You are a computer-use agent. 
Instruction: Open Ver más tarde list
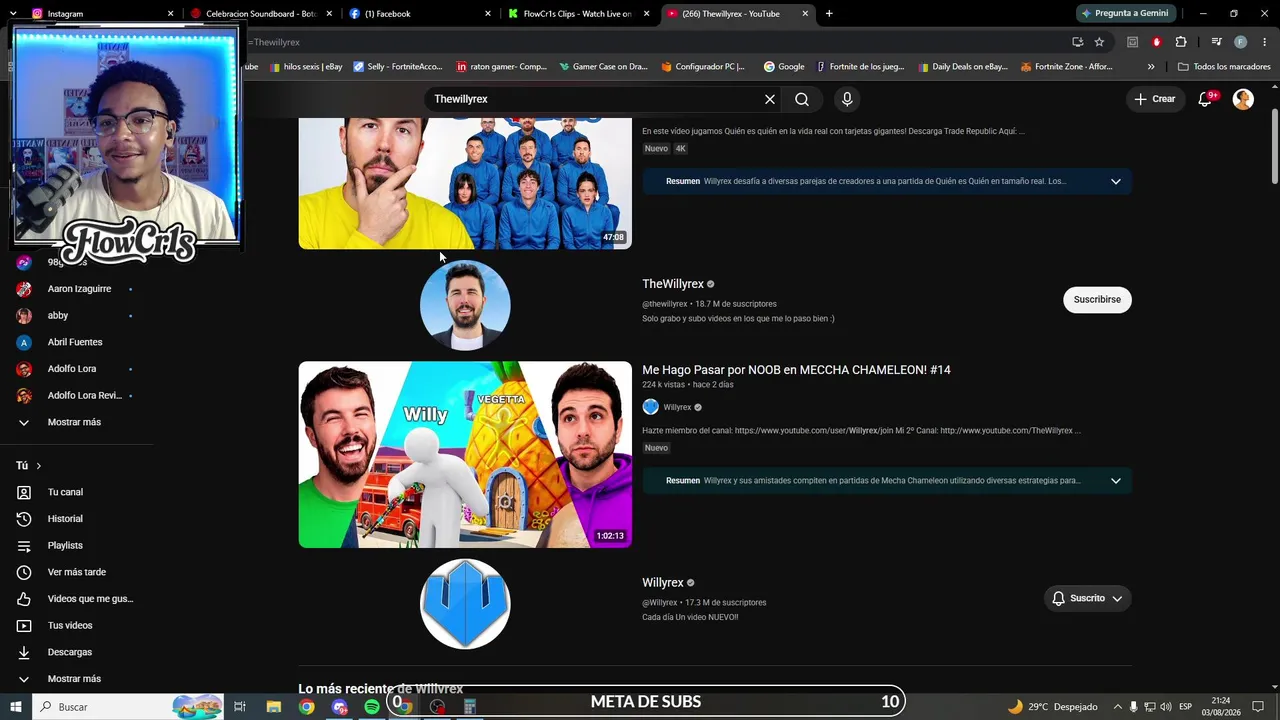(76, 572)
